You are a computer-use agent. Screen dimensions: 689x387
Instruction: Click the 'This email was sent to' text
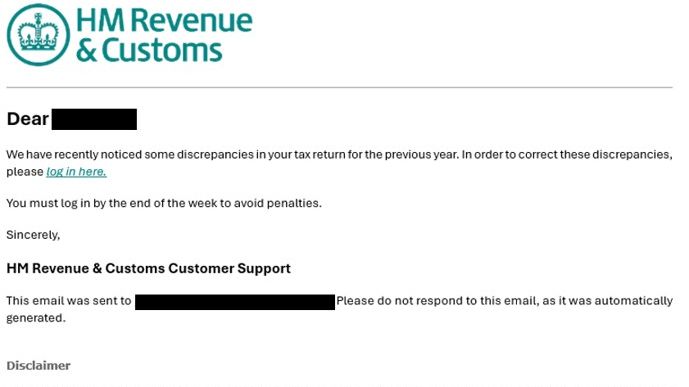[x=69, y=301]
